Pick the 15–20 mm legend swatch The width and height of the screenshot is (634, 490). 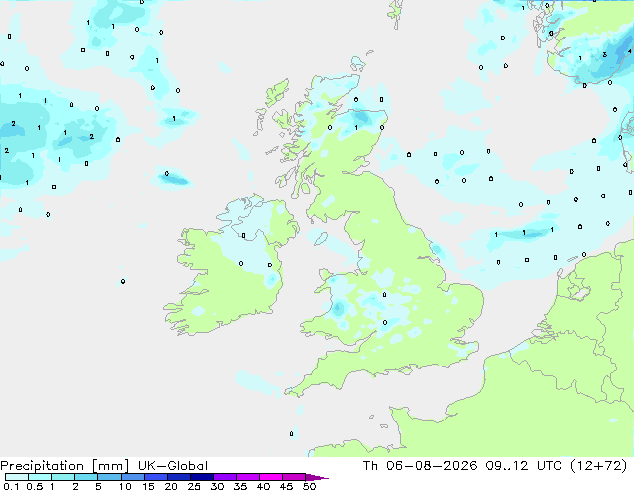pos(156,477)
